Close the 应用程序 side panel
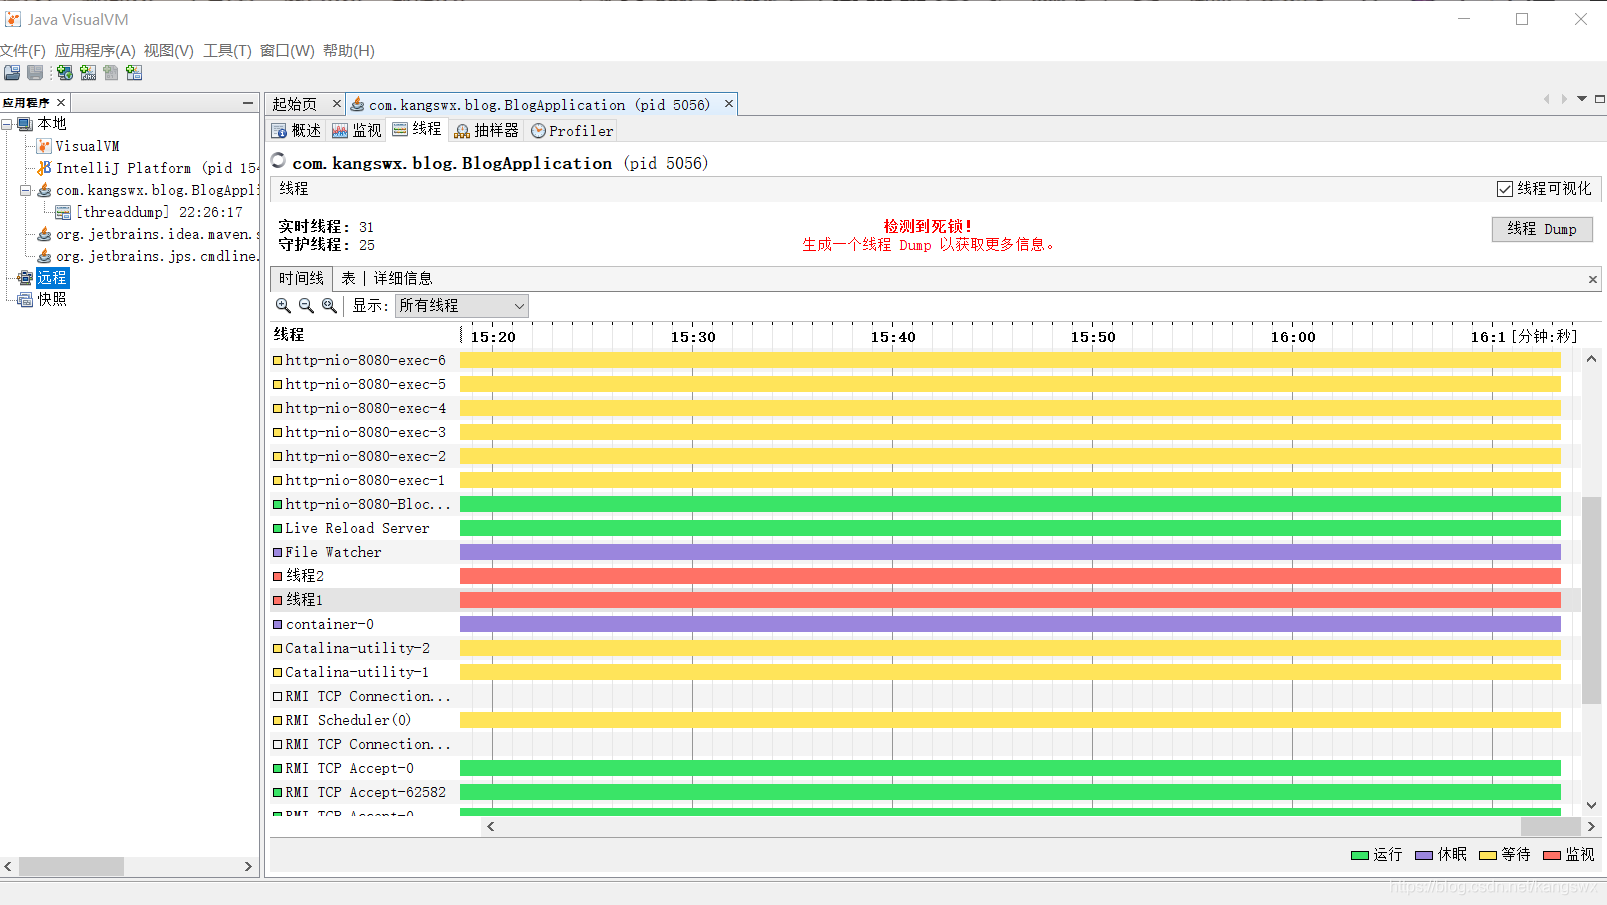 (x=61, y=102)
